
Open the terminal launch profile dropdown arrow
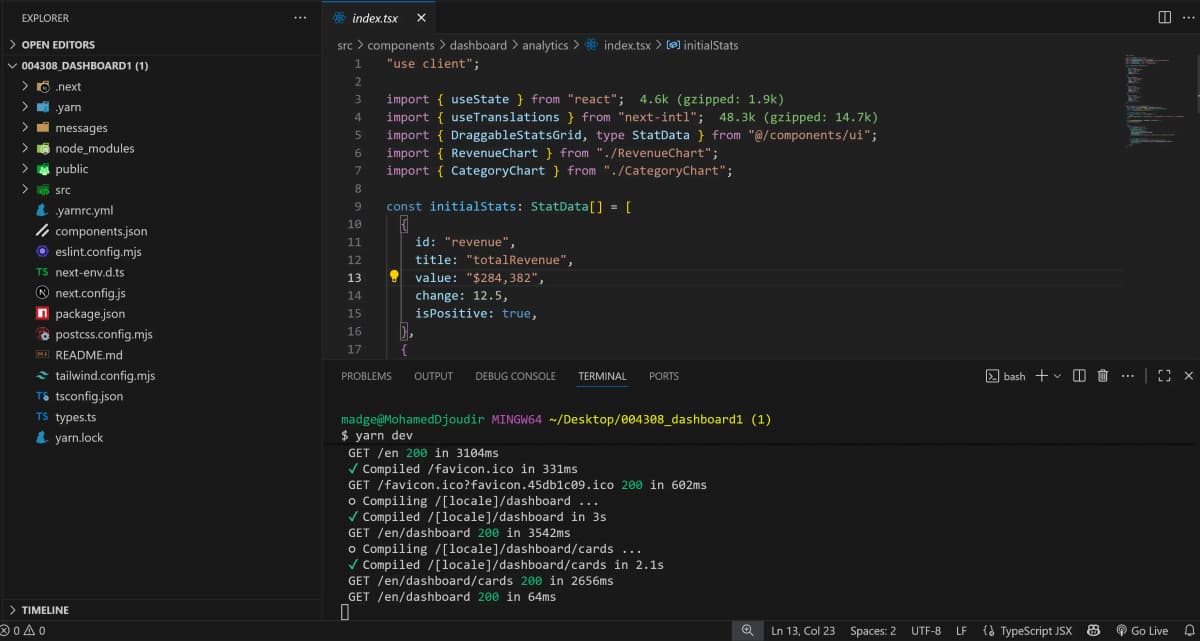pyautogui.click(x=1057, y=376)
